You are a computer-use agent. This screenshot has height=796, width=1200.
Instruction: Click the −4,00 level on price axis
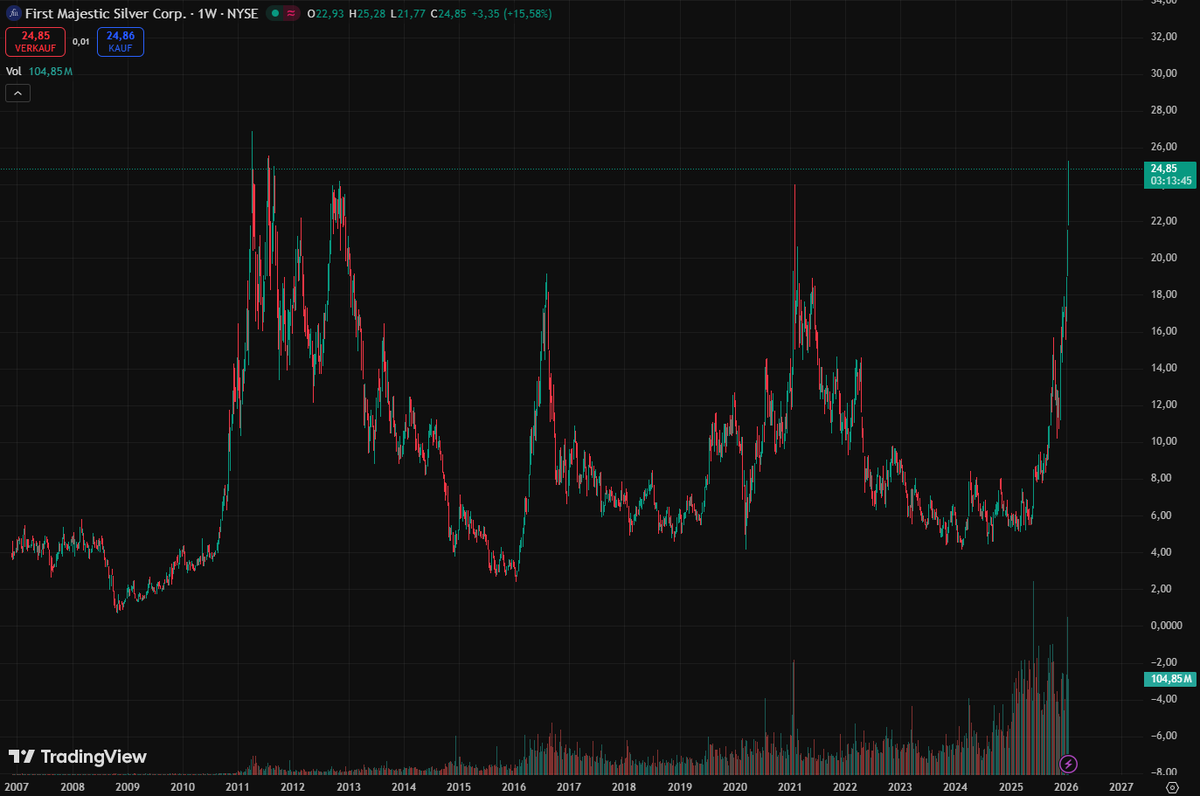pos(1162,699)
